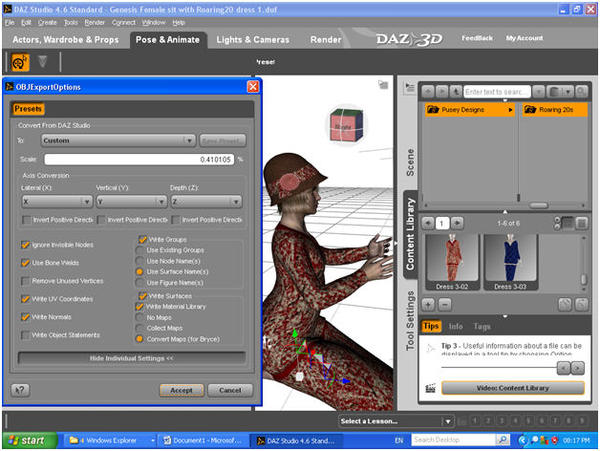This screenshot has height=451, width=600.
Task: Toggle Write Normals checkbox
Action: tap(25, 317)
